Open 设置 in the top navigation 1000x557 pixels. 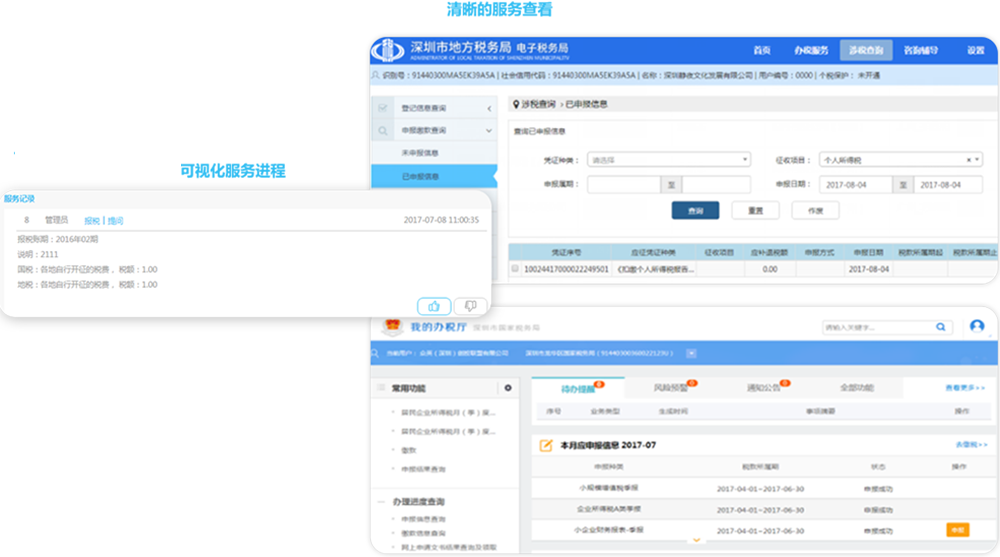click(975, 50)
